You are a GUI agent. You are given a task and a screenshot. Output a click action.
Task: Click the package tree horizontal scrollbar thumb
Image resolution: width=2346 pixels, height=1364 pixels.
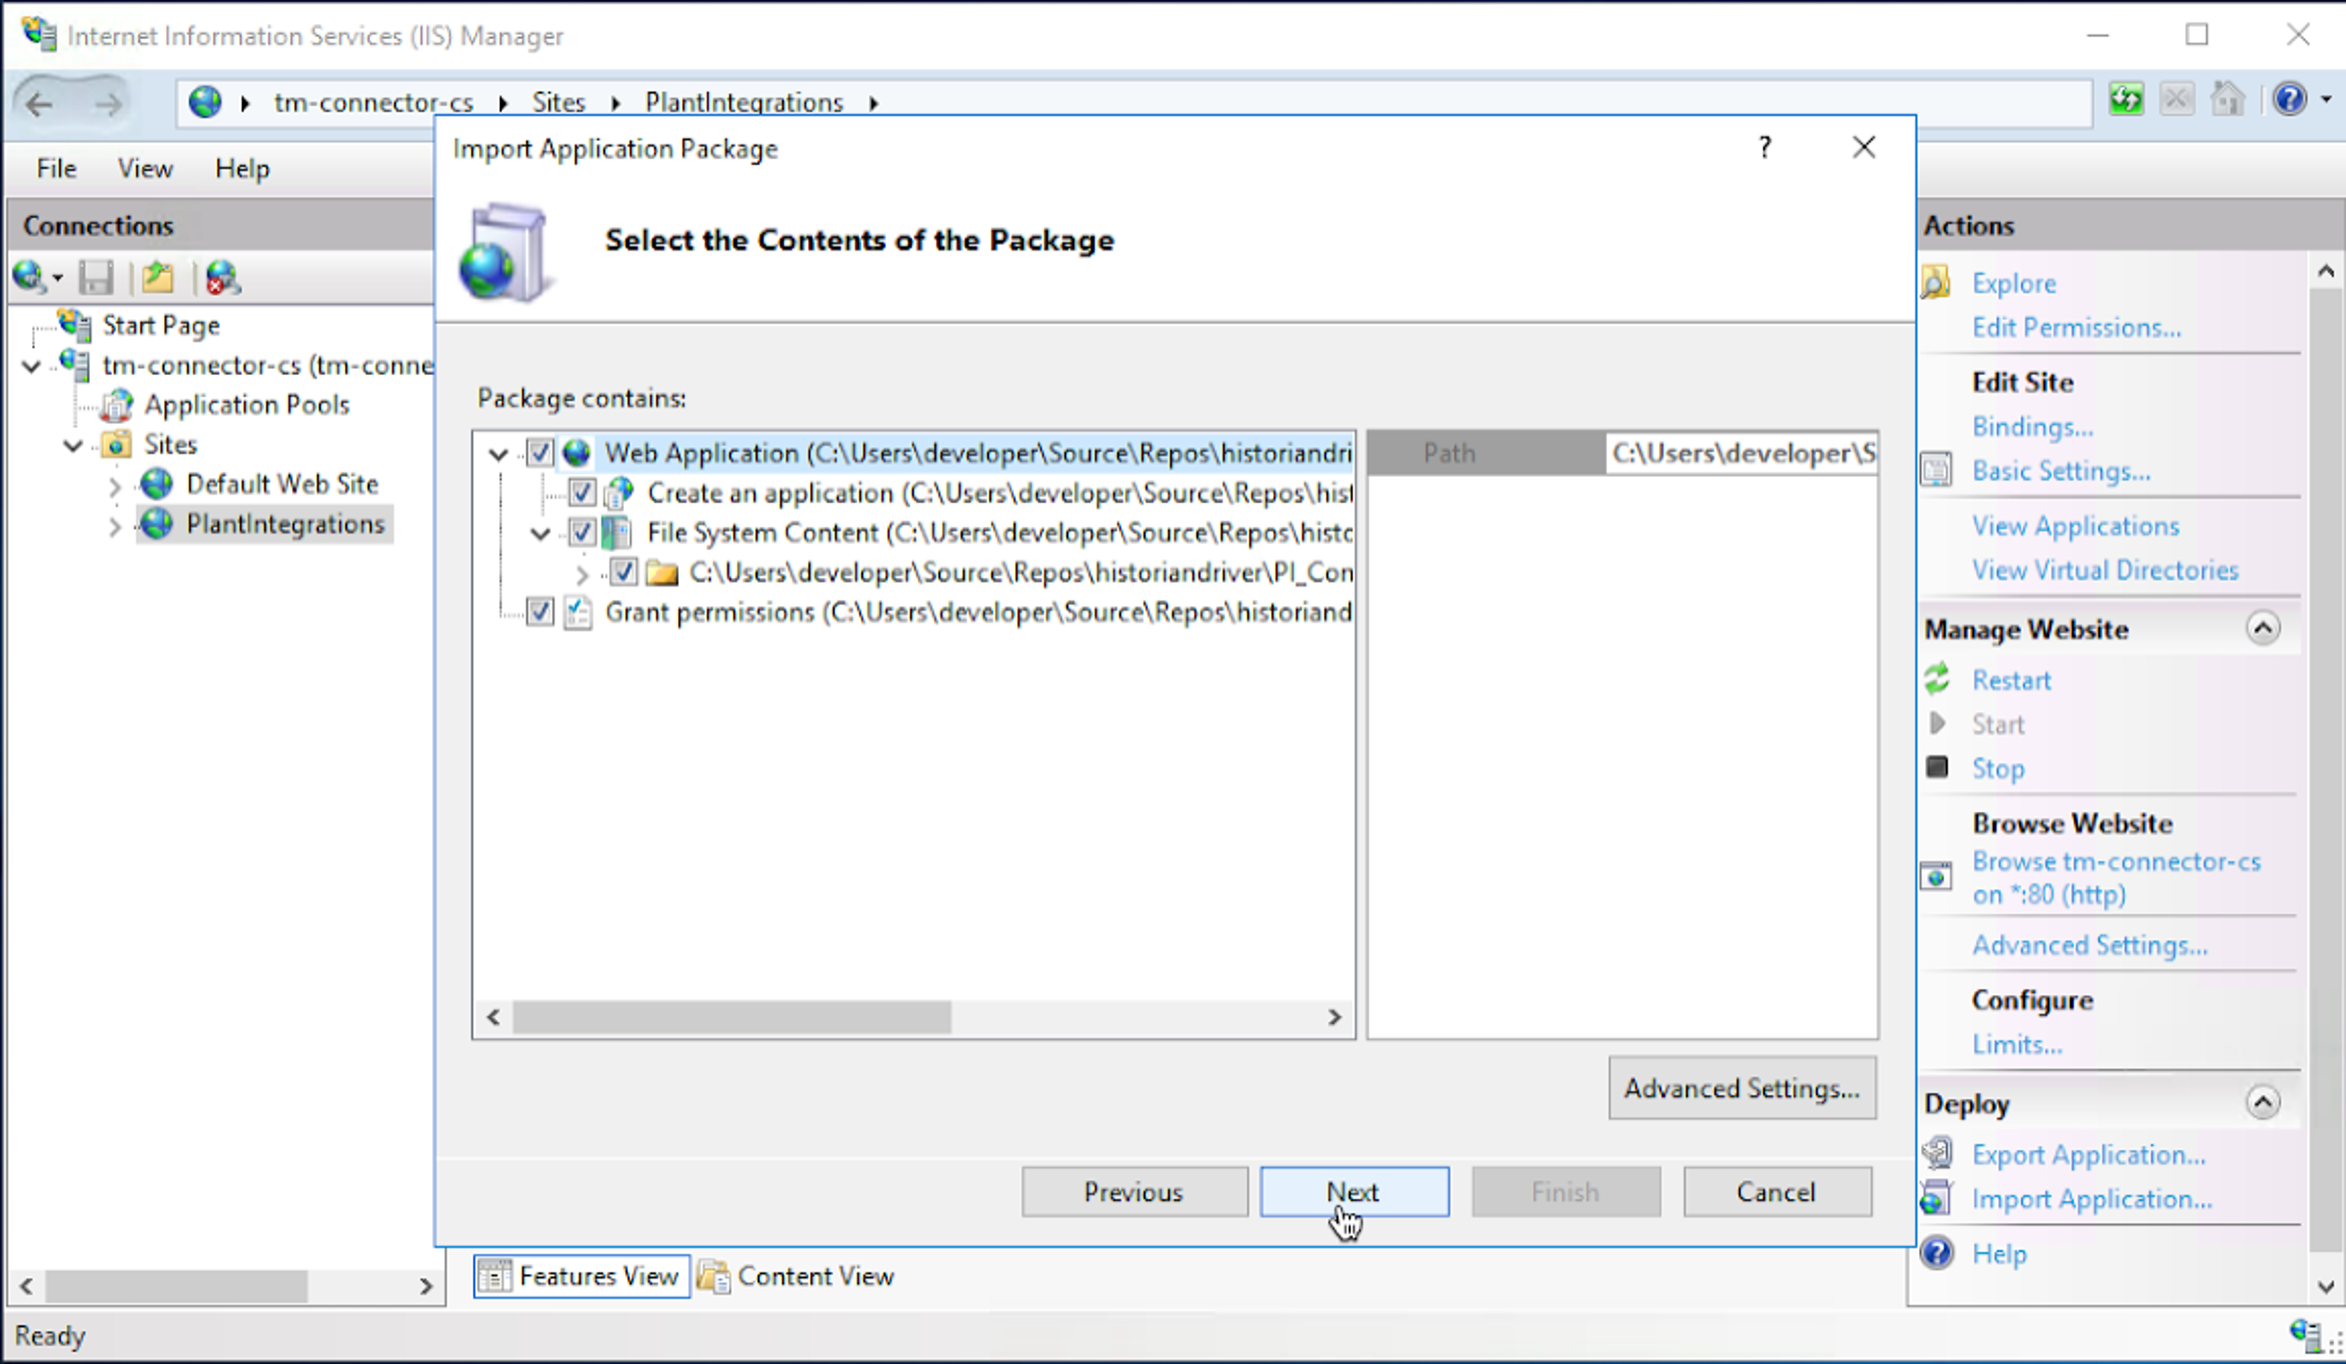pyautogui.click(x=731, y=1017)
